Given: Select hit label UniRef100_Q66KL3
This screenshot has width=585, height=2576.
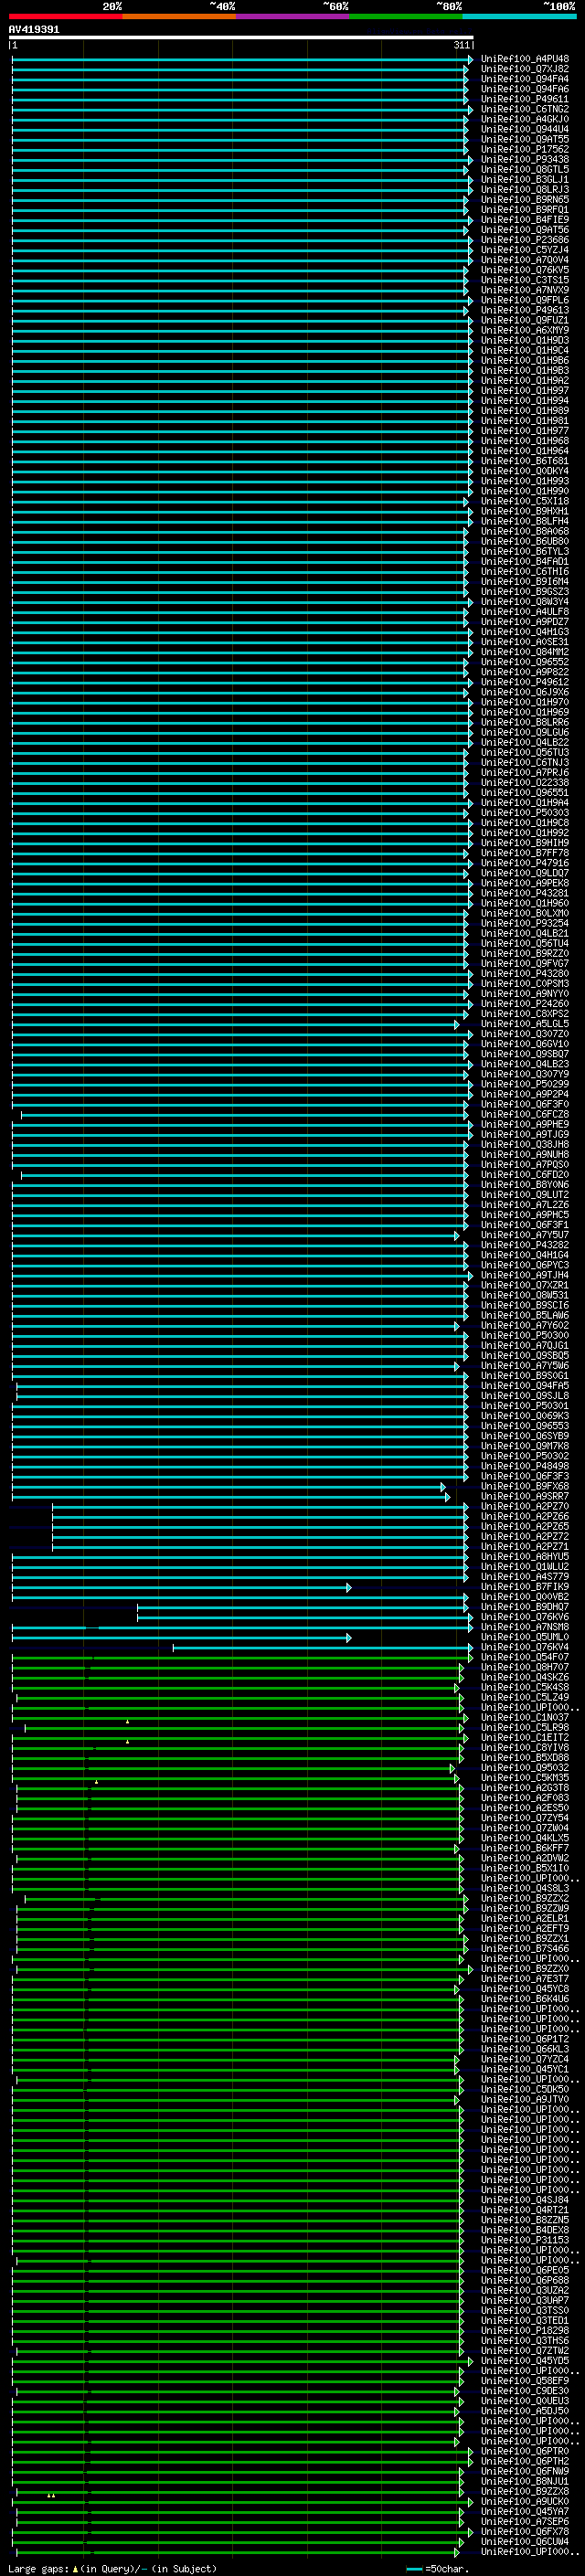Looking at the screenshot, I should 525,2049.
